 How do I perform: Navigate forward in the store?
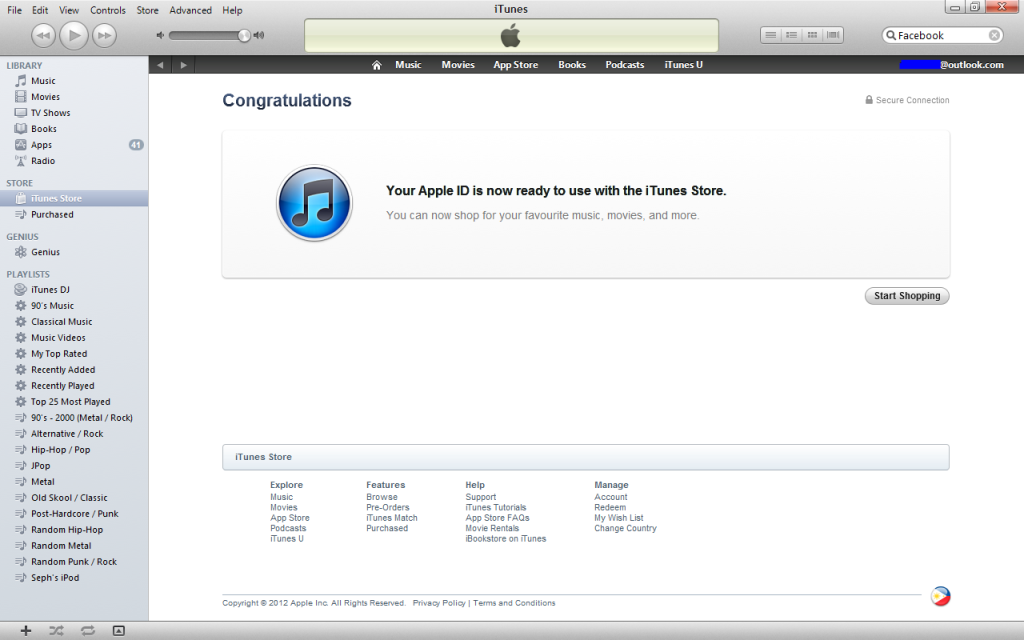(x=184, y=65)
